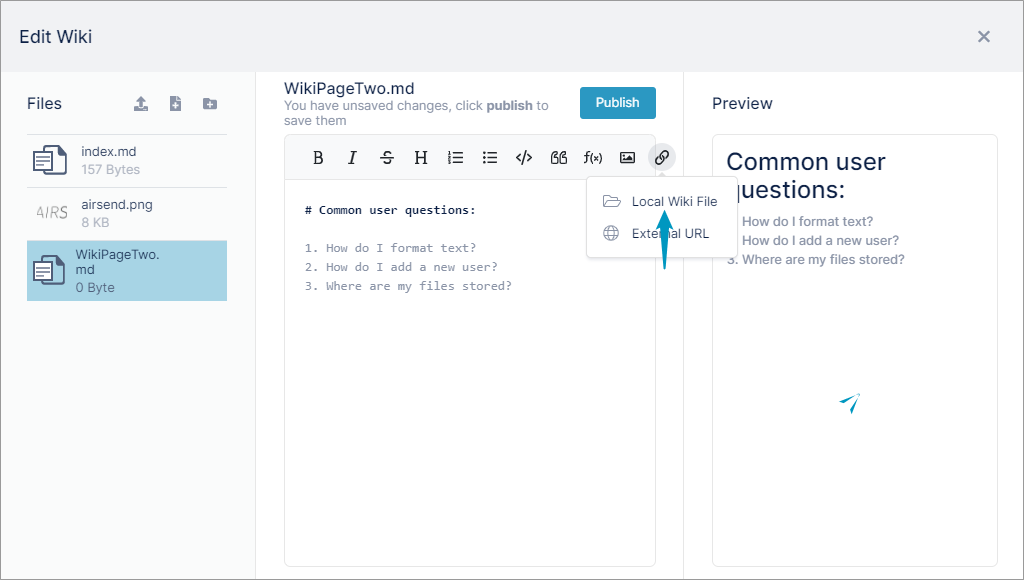Insert a bulleted list
The width and height of the screenshot is (1024, 580).
(490, 157)
